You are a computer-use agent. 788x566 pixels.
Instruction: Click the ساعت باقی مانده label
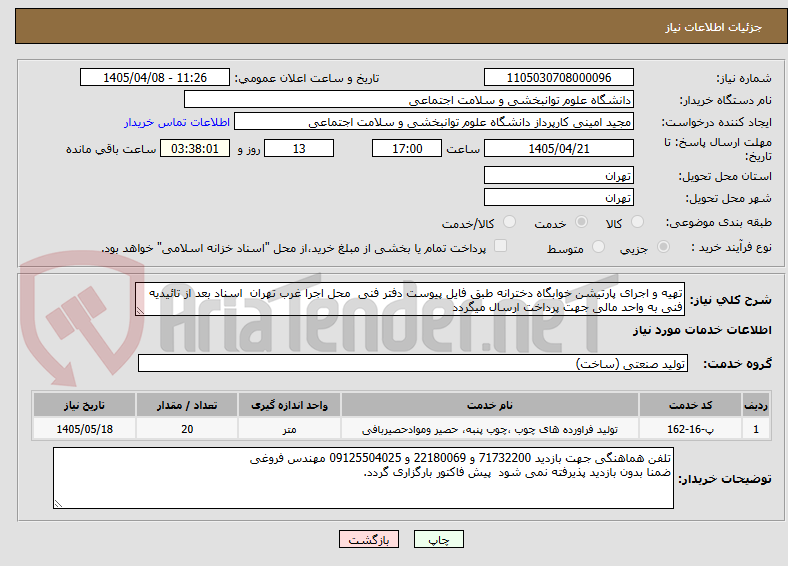(x=111, y=149)
